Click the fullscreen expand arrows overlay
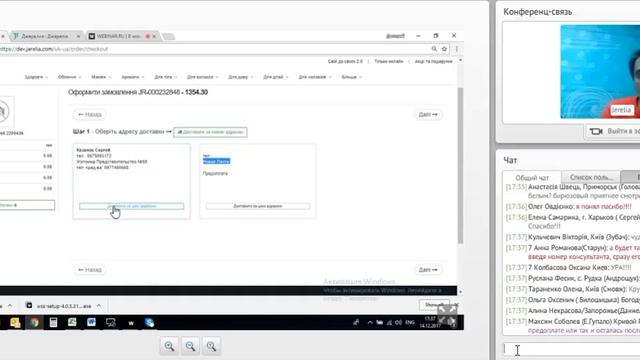This screenshot has height=360, width=640. pyautogui.click(x=447, y=315)
